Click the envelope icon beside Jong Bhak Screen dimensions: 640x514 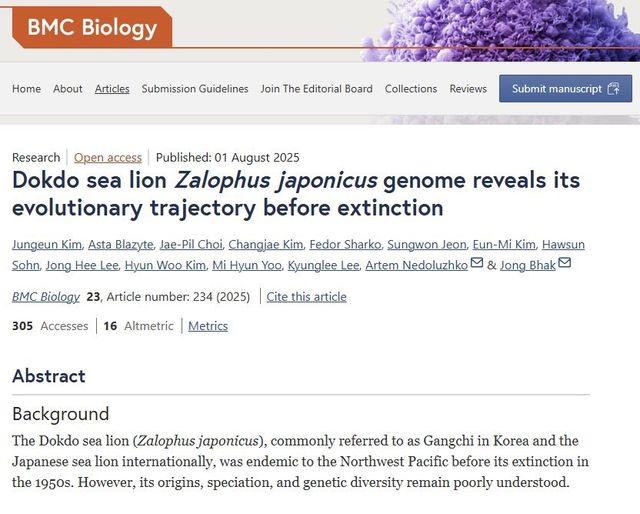pos(565,264)
